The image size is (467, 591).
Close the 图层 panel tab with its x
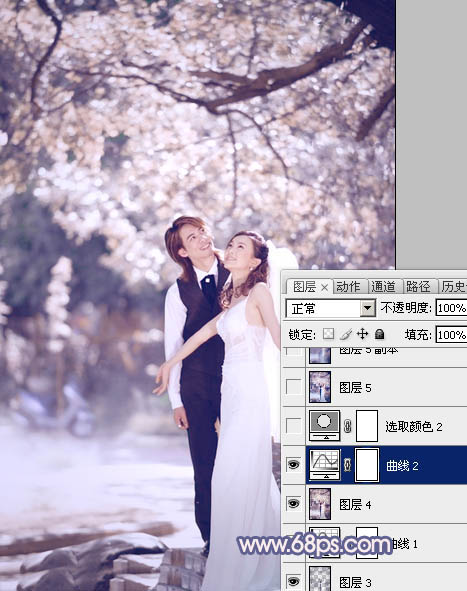point(325,288)
